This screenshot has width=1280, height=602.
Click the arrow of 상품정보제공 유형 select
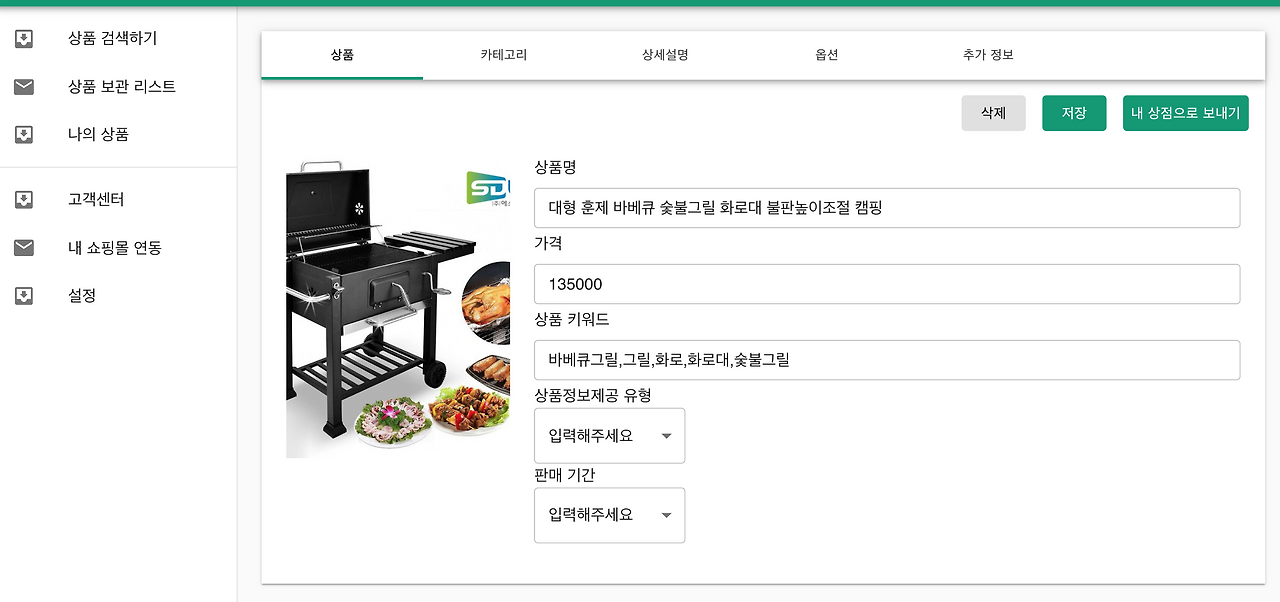666,436
